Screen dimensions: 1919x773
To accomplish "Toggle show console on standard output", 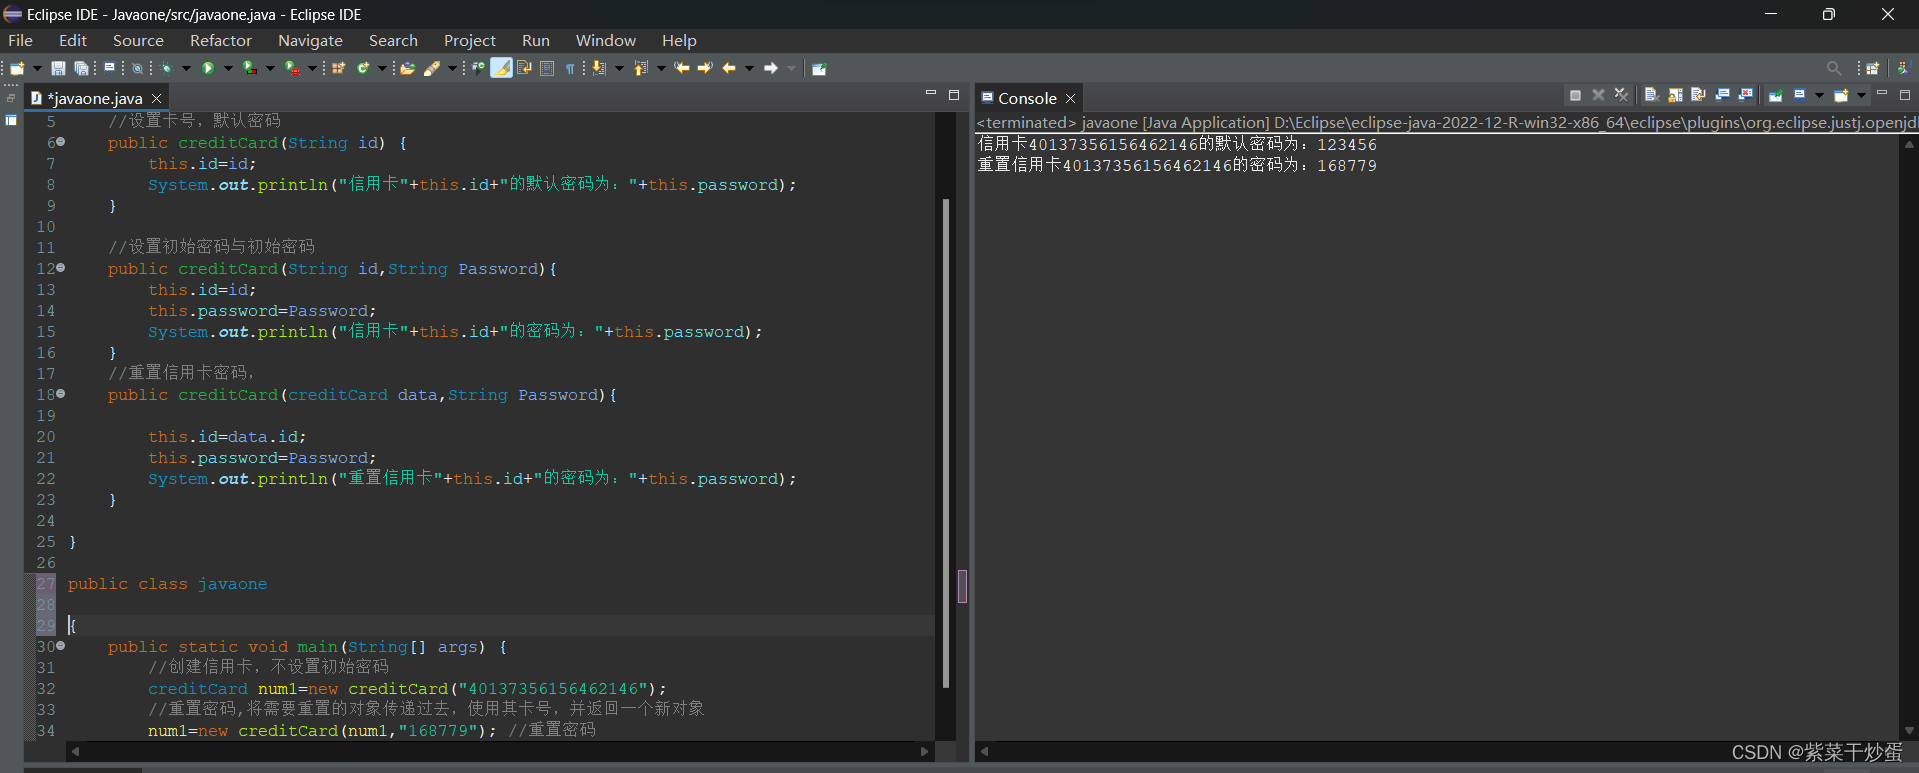I will [x=1722, y=95].
